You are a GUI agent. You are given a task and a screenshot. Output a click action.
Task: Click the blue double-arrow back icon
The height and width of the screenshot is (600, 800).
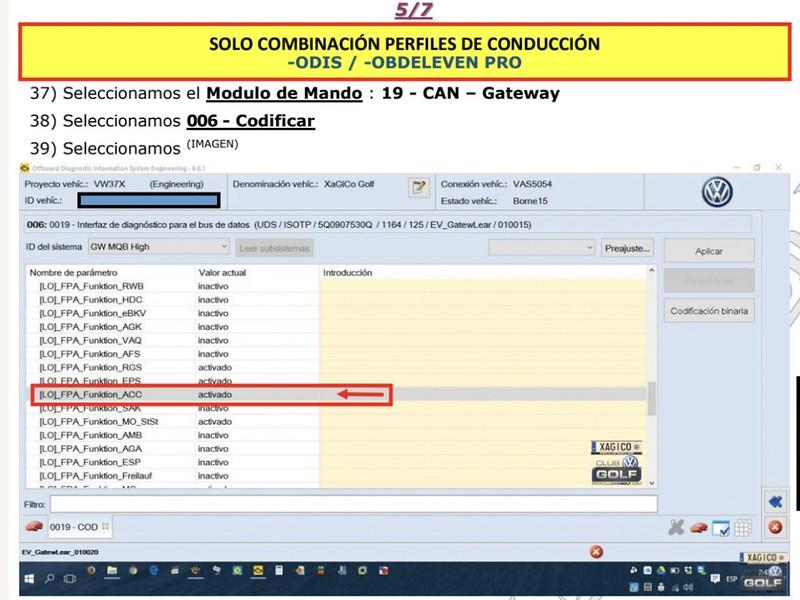(x=776, y=502)
